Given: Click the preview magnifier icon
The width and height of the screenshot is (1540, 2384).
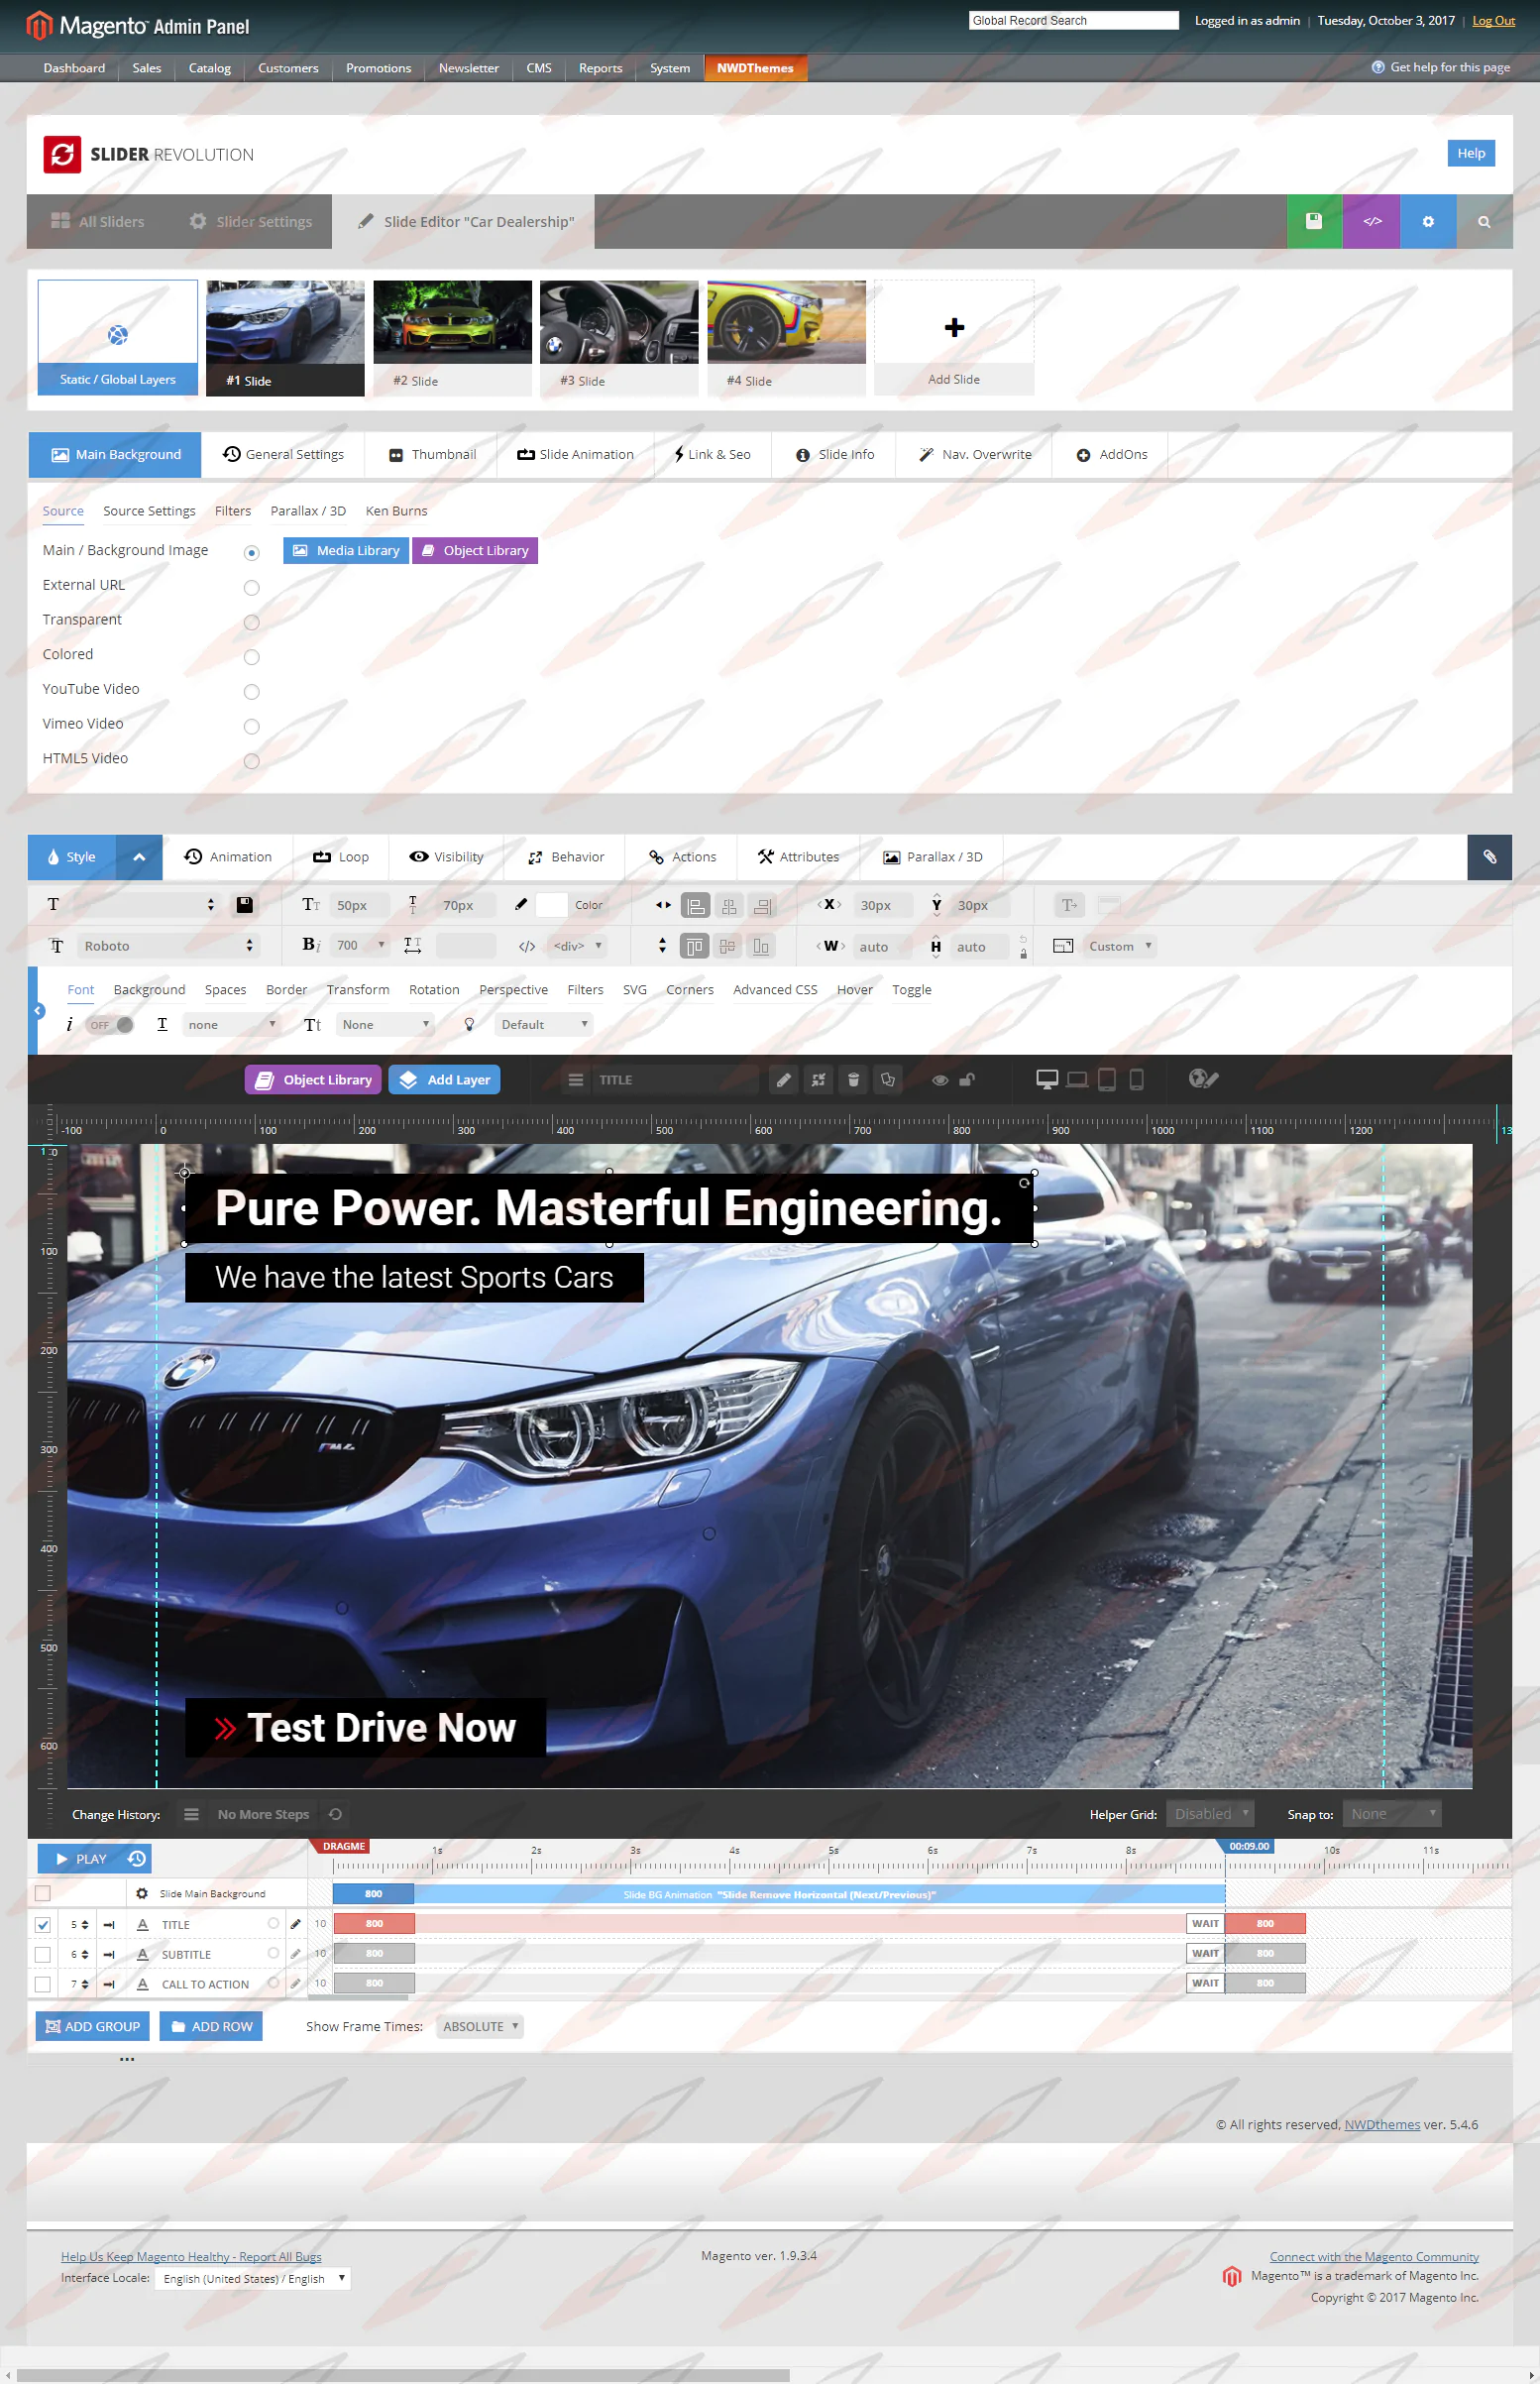Looking at the screenshot, I should (x=1484, y=221).
